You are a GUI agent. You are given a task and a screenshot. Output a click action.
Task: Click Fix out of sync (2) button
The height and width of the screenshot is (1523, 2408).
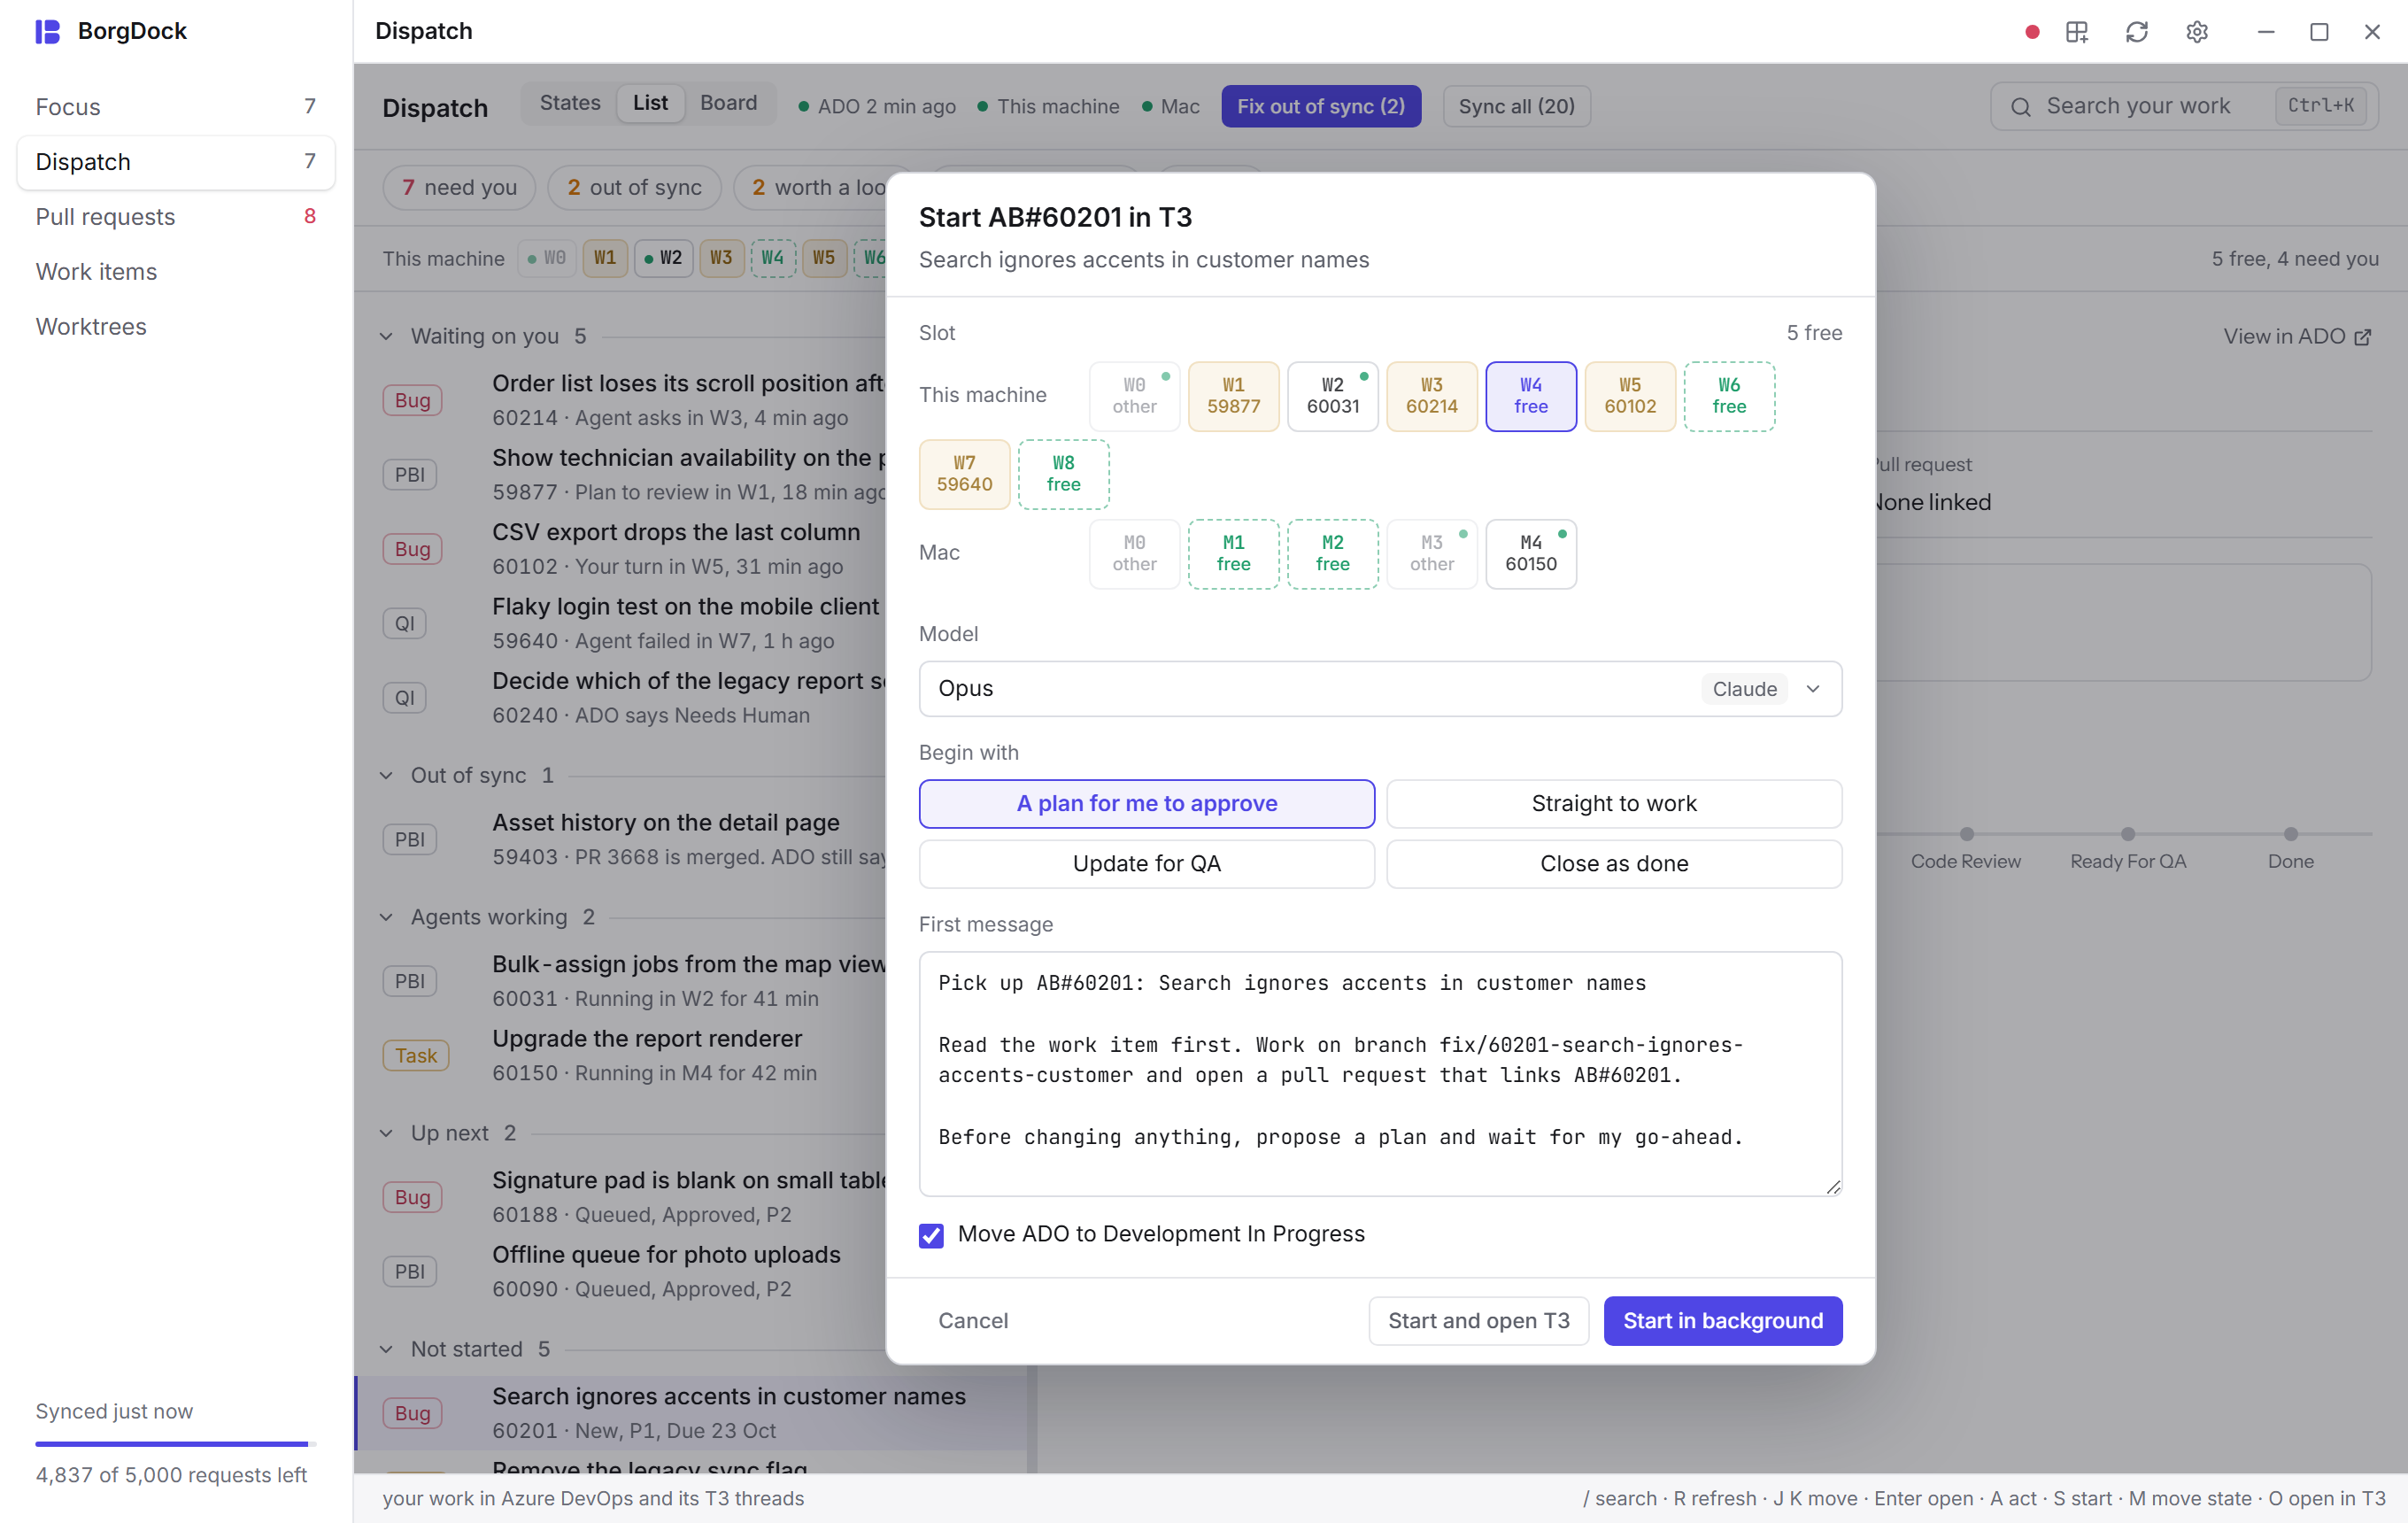coord(1320,106)
